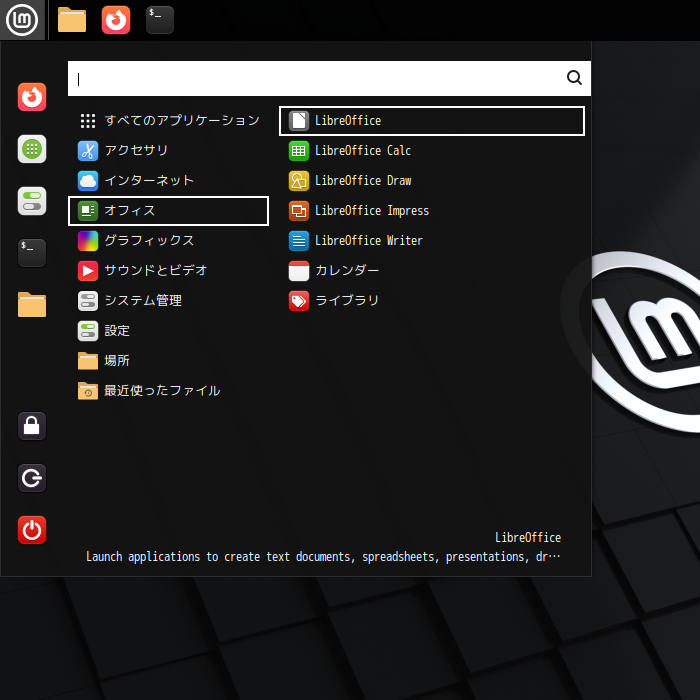
Task: Launch Firefox from menu favorites sidebar
Action: tap(32, 97)
